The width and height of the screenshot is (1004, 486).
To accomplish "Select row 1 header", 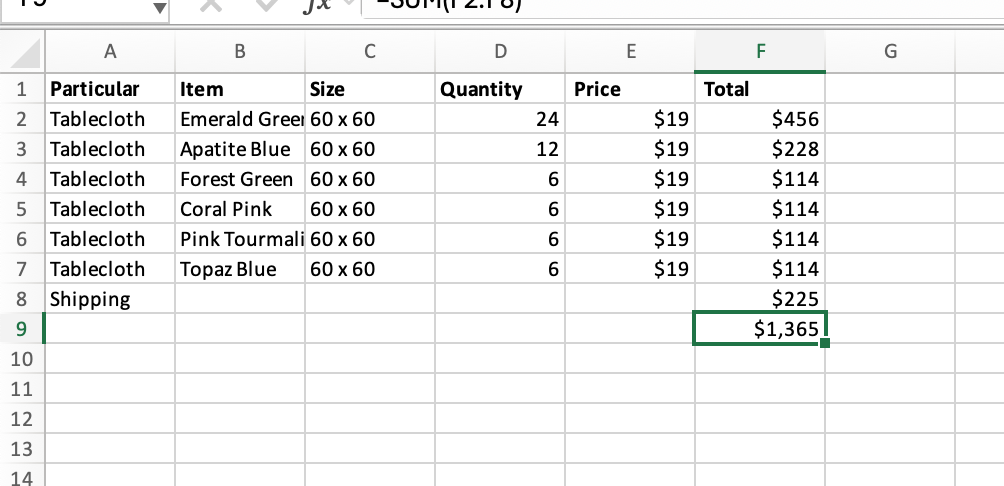I will [x=21, y=89].
